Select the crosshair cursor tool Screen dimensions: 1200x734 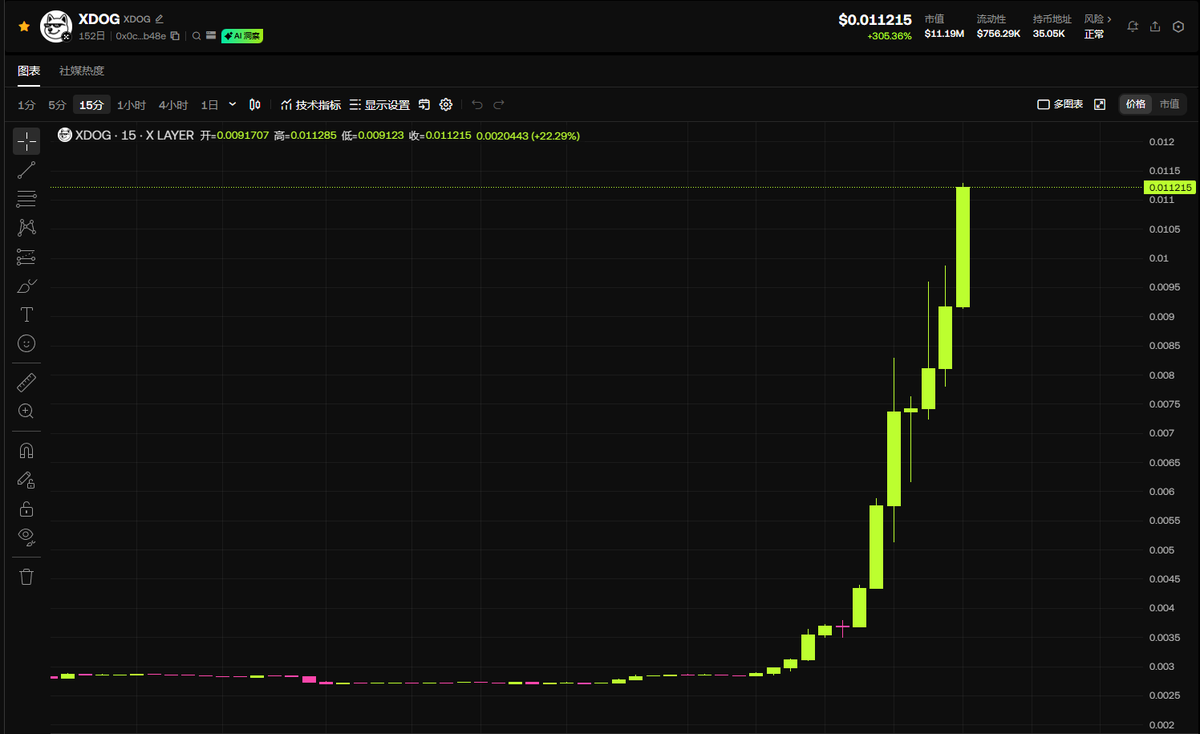tap(27, 141)
